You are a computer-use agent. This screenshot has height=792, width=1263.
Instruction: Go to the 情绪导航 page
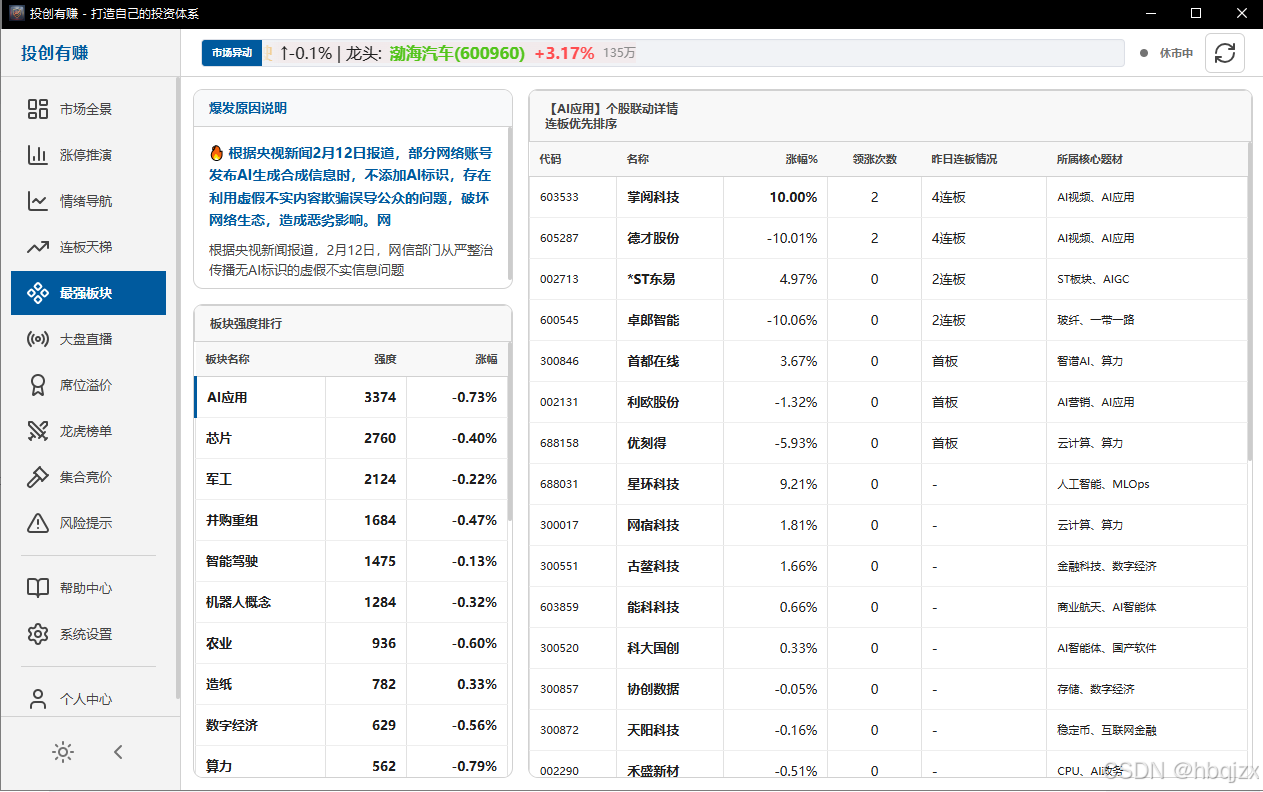pos(88,201)
